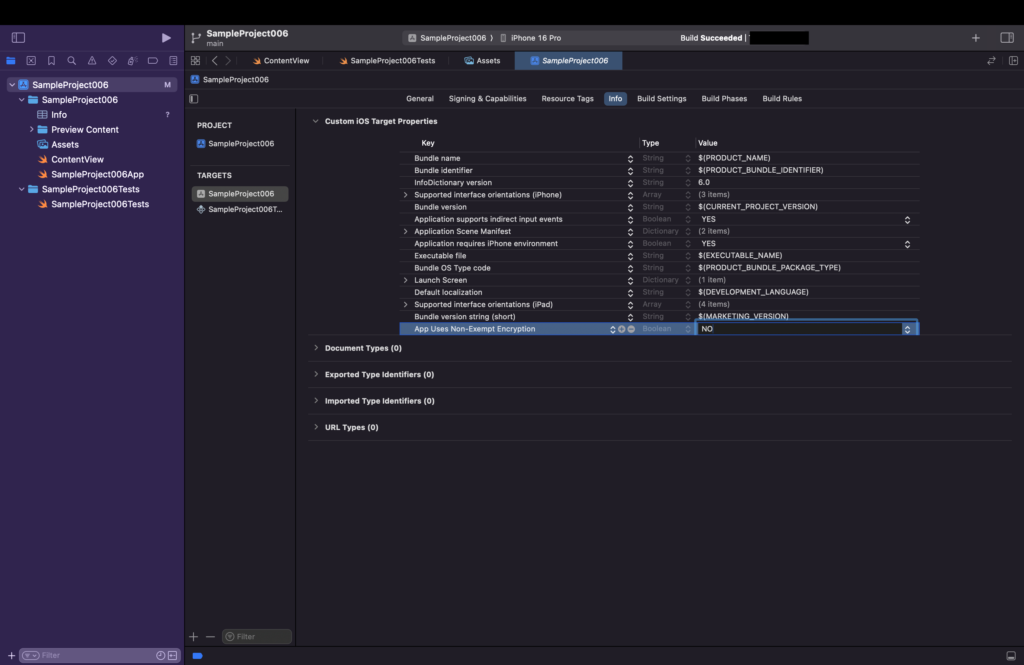Expand the URL Types section
Screen dimensions: 1024x665
coord(316,427)
